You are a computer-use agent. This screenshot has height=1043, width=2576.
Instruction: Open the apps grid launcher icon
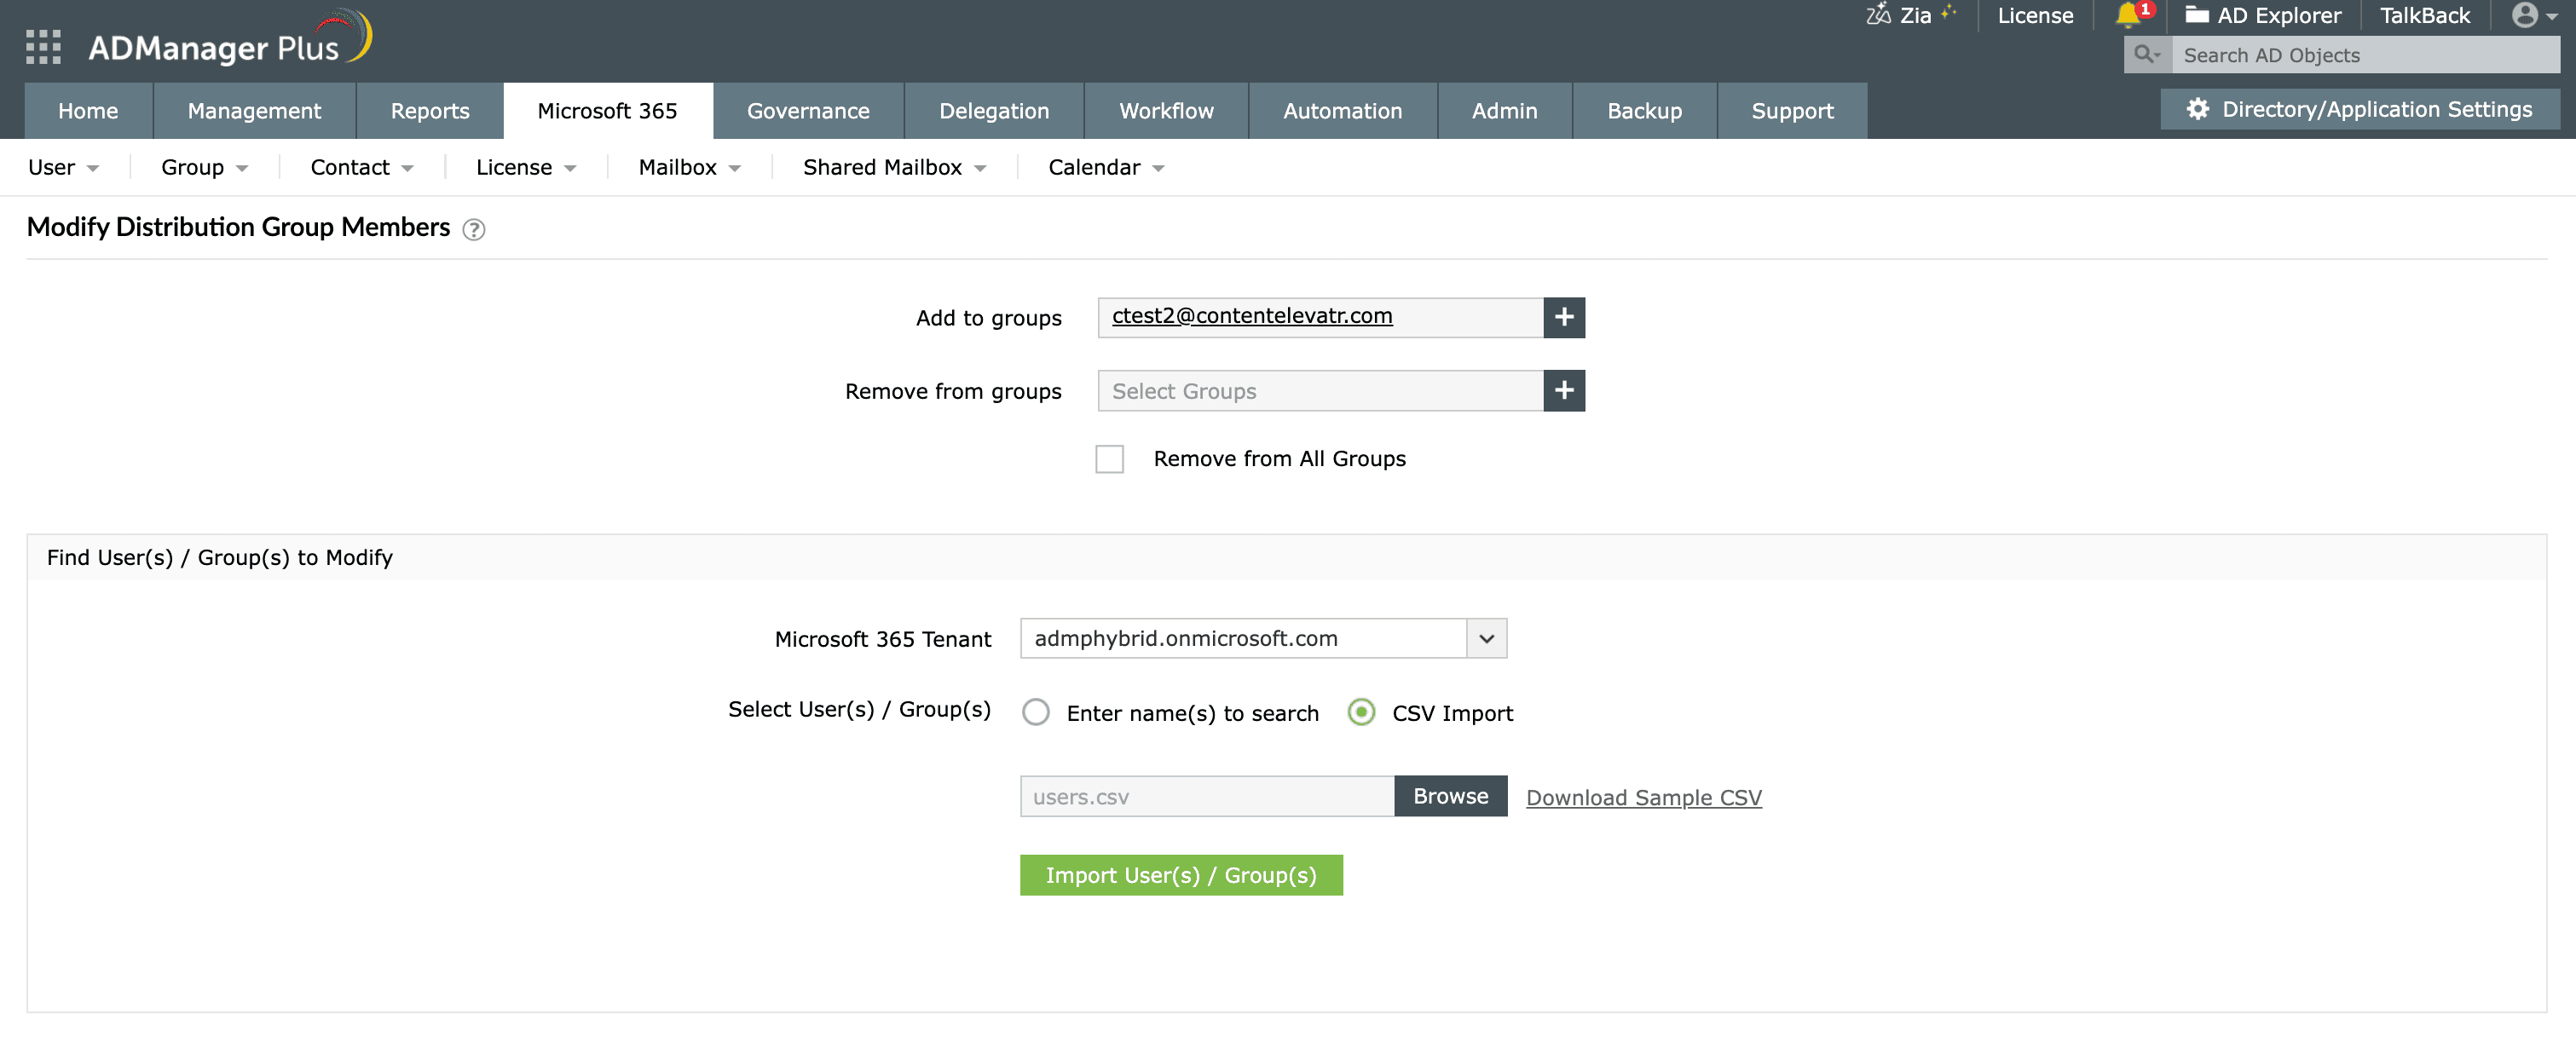click(x=43, y=47)
